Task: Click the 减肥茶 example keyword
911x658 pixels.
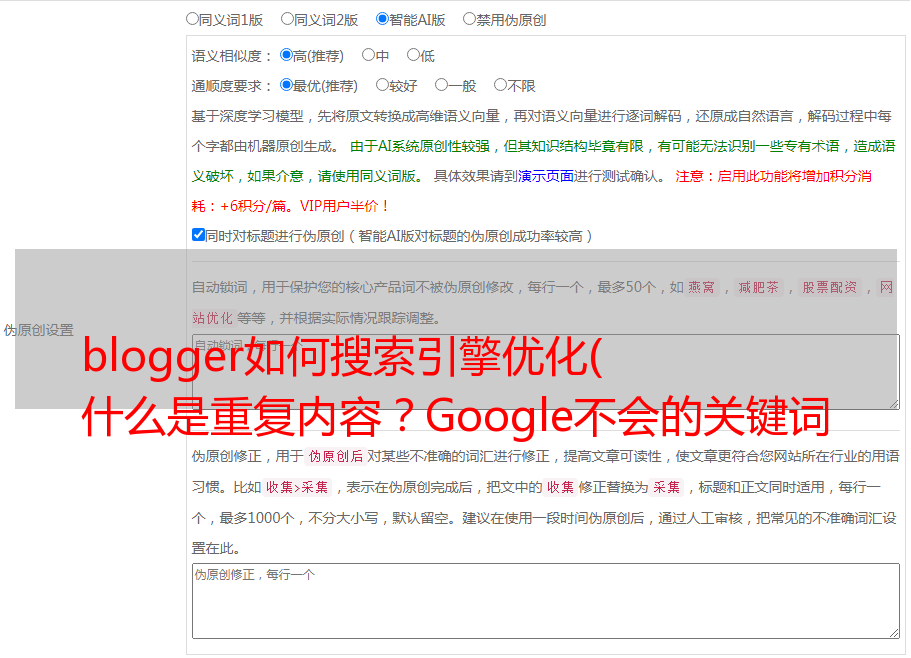Action: coord(758,287)
